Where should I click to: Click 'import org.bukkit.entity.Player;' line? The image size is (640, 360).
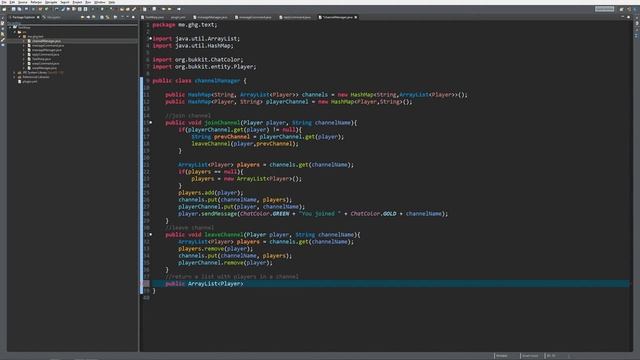(x=204, y=67)
